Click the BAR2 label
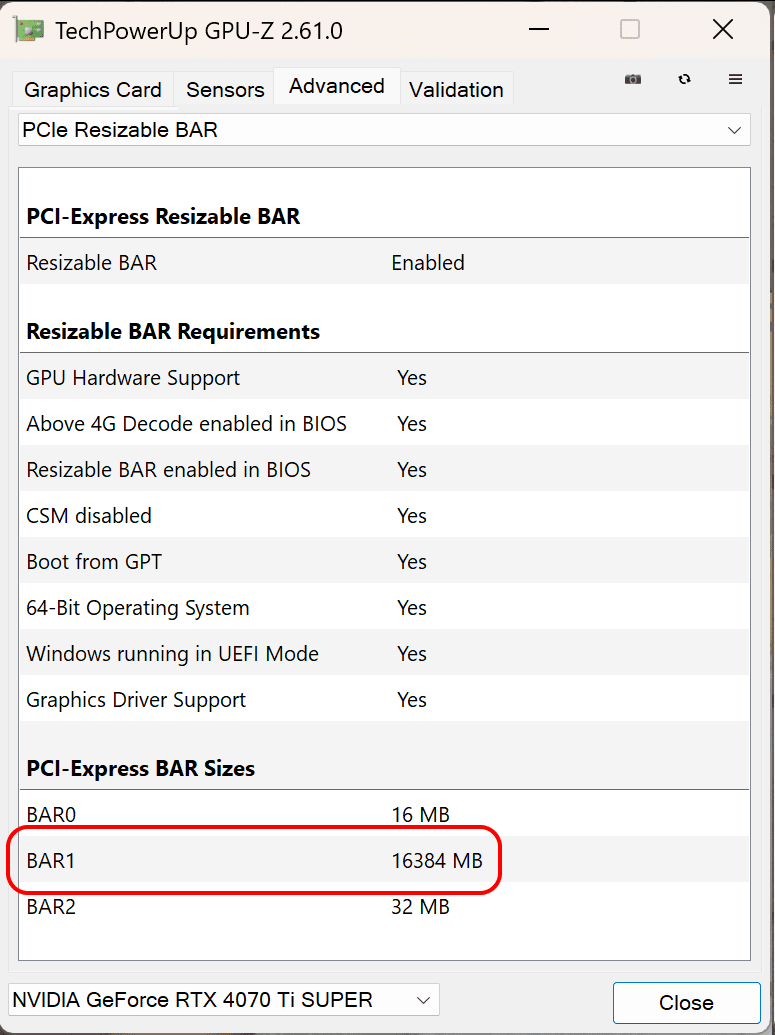The width and height of the screenshot is (775, 1035). coord(51,907)
